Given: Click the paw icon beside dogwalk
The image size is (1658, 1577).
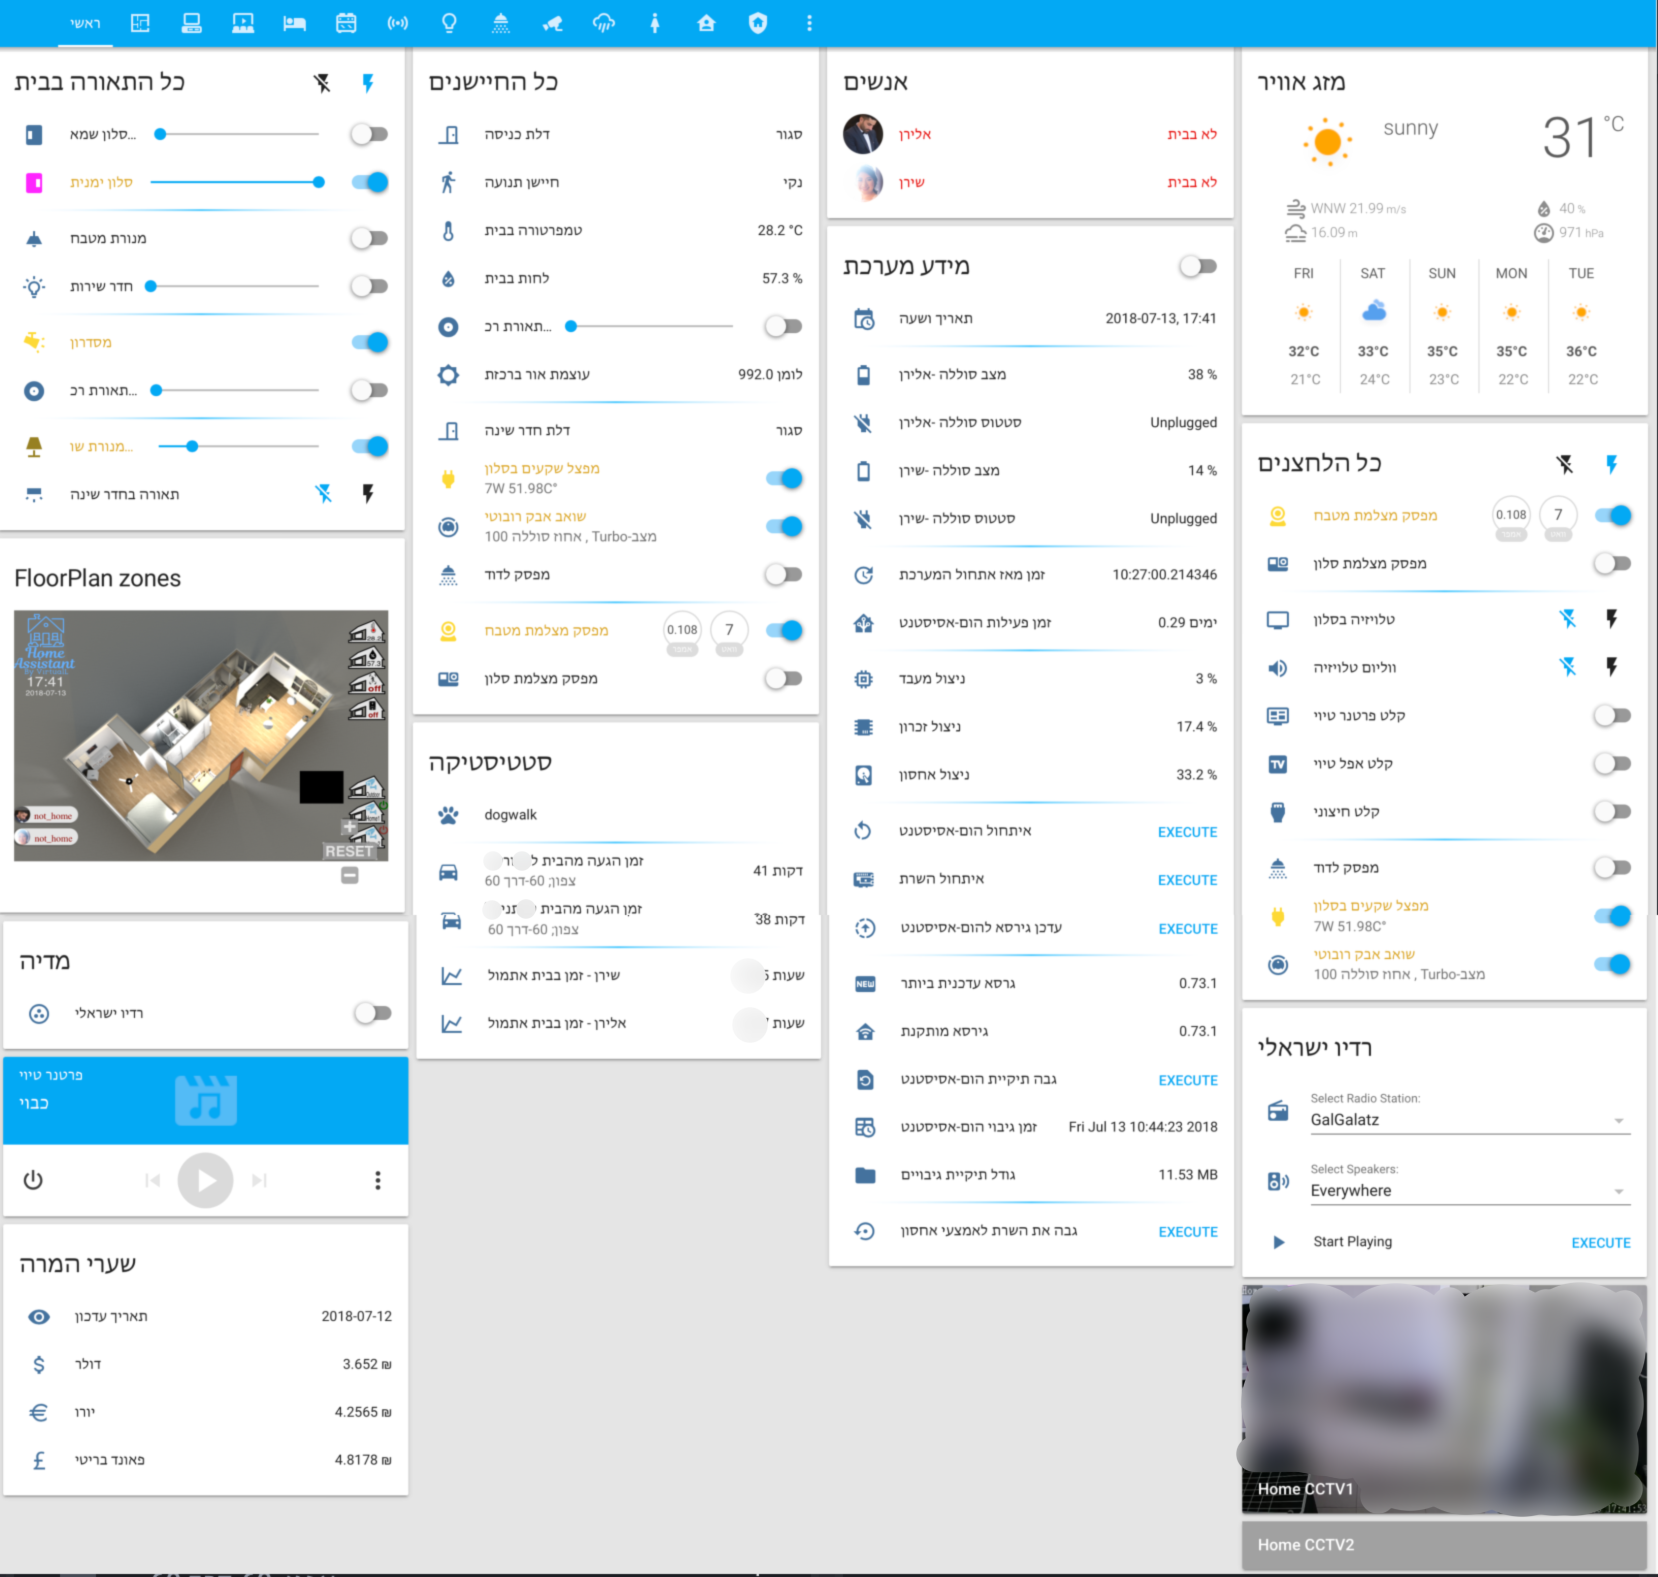Looking at the screenshot, I should [x=449, y=814].
